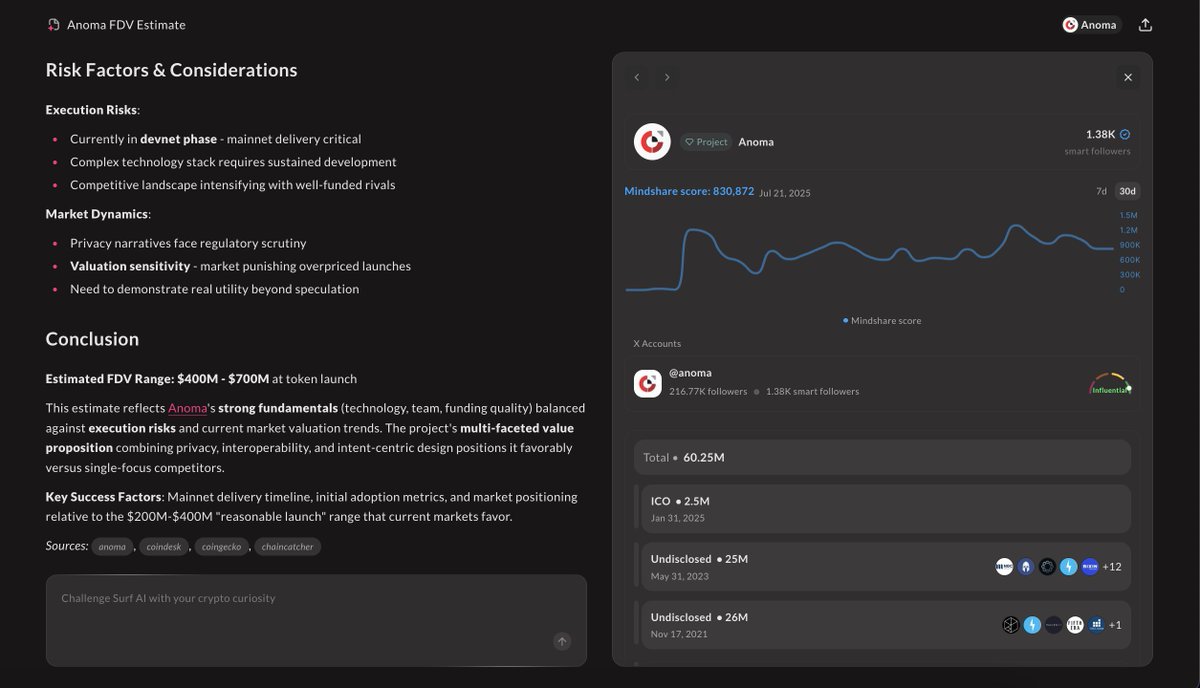Click the Anoma chip in the header
The height and width of the screenshot is (688, 1200).
(x=1091, y=25)
